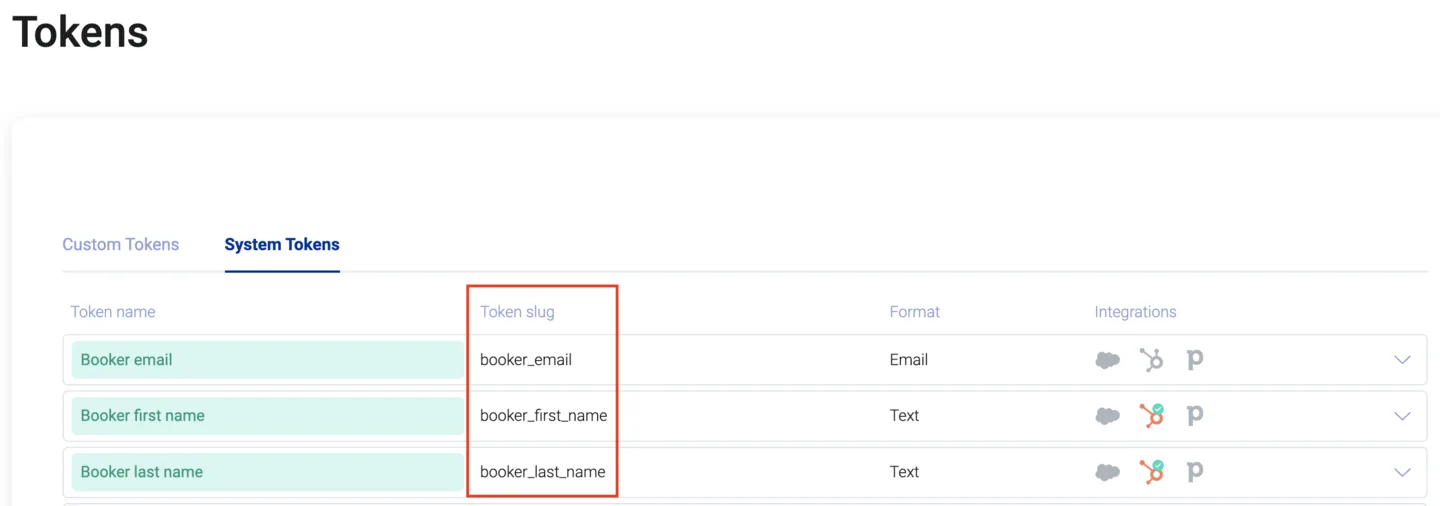Click HubSpot icon in Booker email row
1440x506 pixels.
tap(1152, 359)
